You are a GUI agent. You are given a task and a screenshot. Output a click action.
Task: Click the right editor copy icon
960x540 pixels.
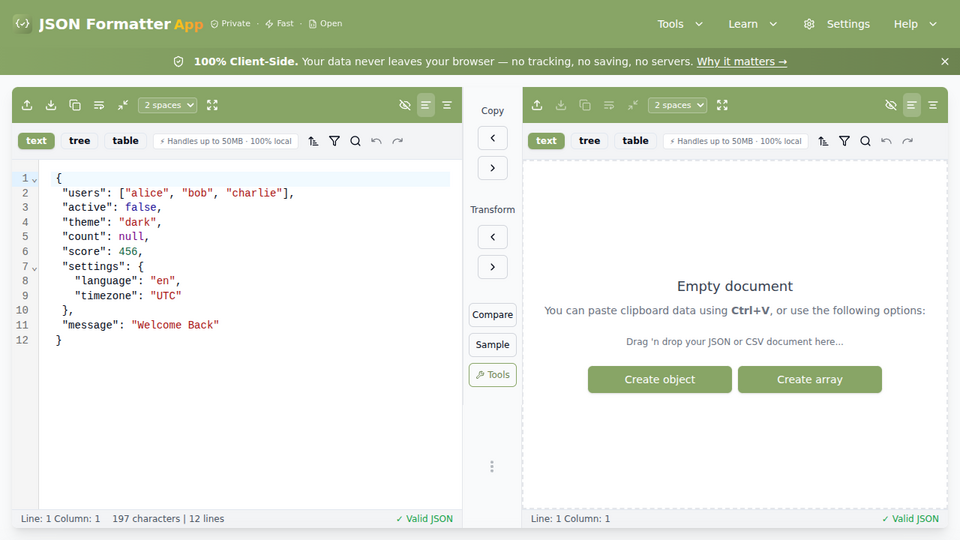click(x=585, y=105)
